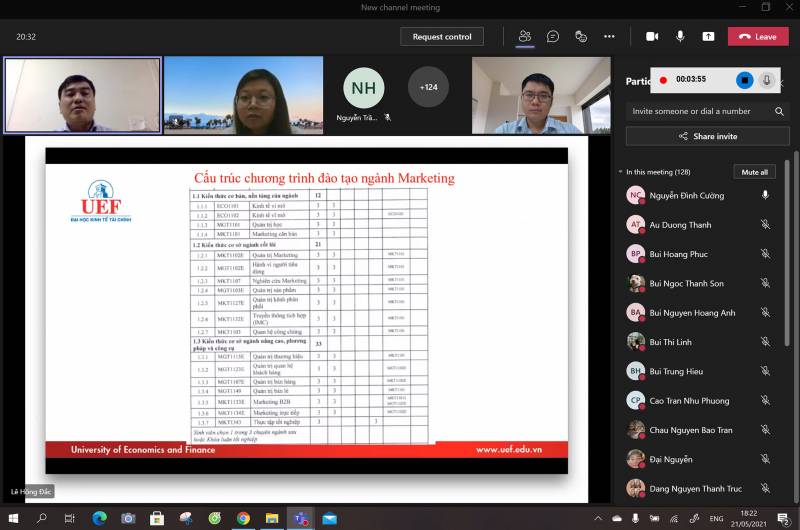
Task: Click the NH participant avatar
Action: pos(363,87)
